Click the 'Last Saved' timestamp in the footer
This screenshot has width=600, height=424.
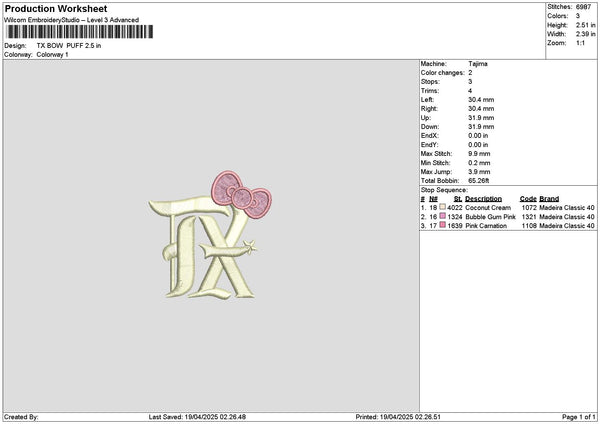197,417
